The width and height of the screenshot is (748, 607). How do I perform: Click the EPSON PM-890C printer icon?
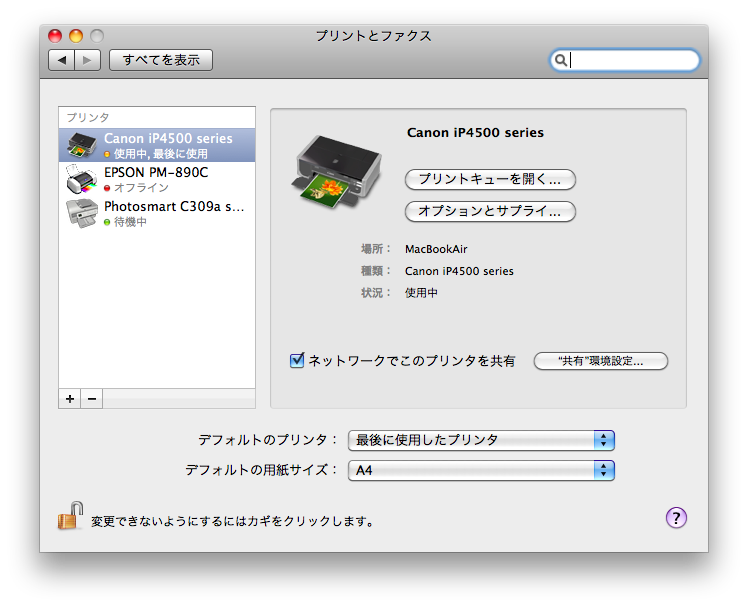pos(82,179)
